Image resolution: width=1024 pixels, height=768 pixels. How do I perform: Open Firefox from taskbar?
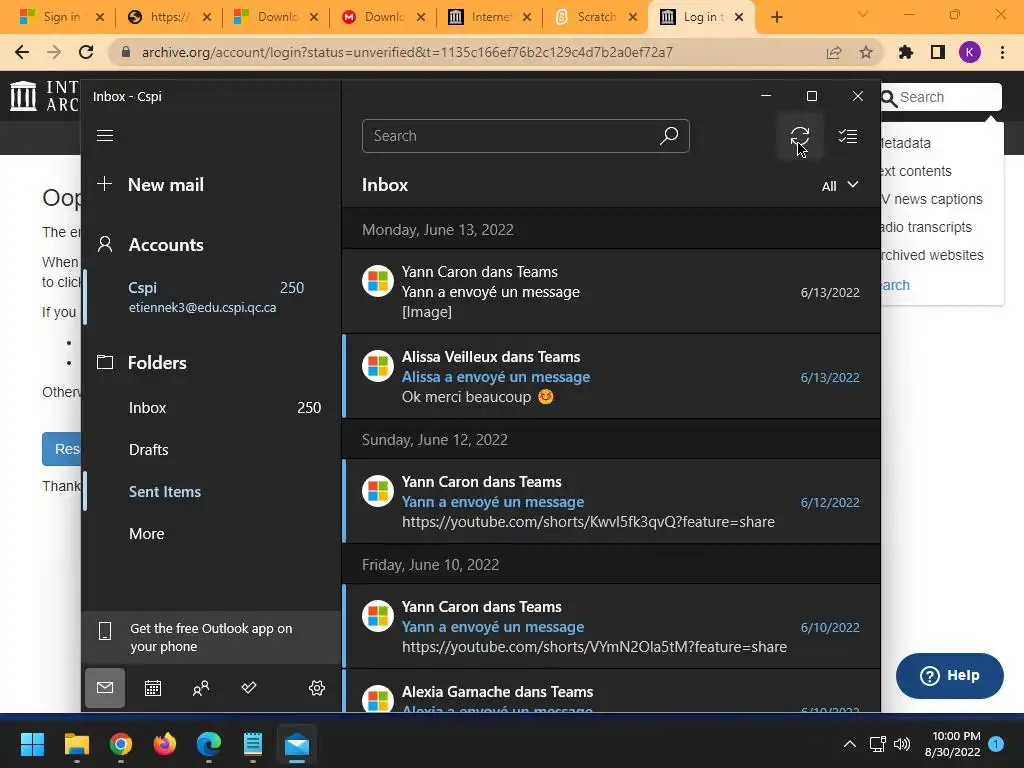pos(165,744)
